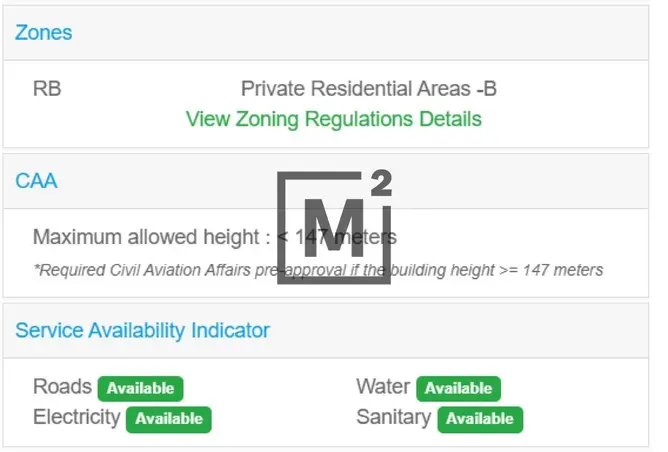668x452 pixels.
Task: Click the Electricity Available badge
Action: [x=169, y=419]
